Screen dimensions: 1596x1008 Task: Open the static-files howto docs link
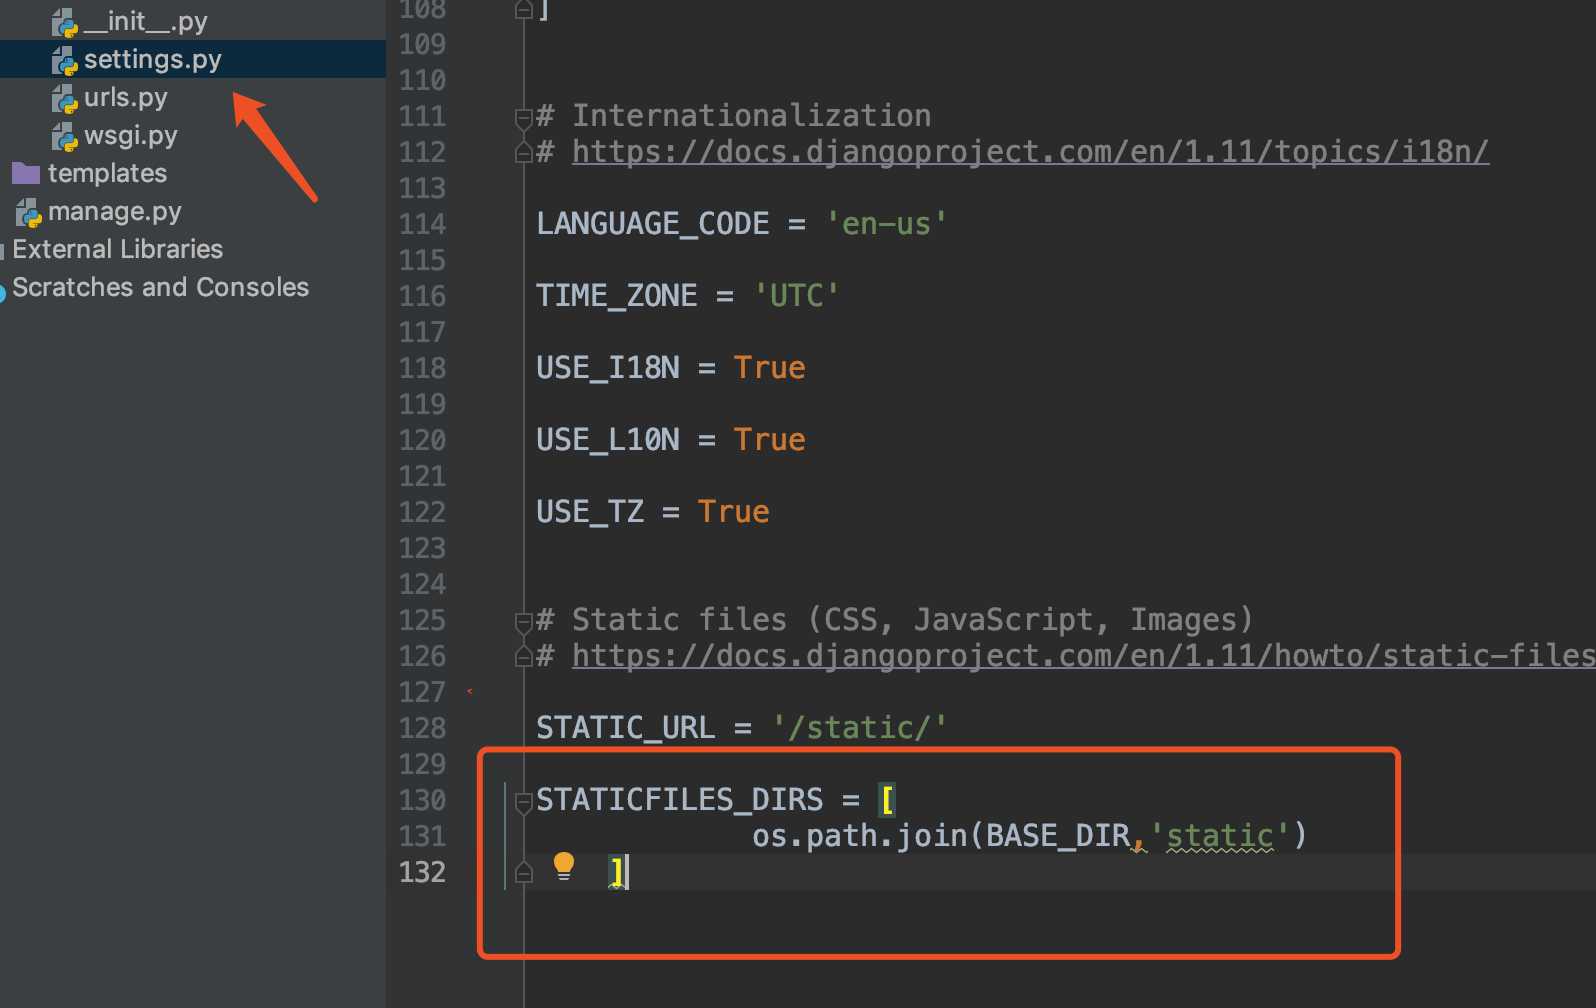pos(1083,656)
